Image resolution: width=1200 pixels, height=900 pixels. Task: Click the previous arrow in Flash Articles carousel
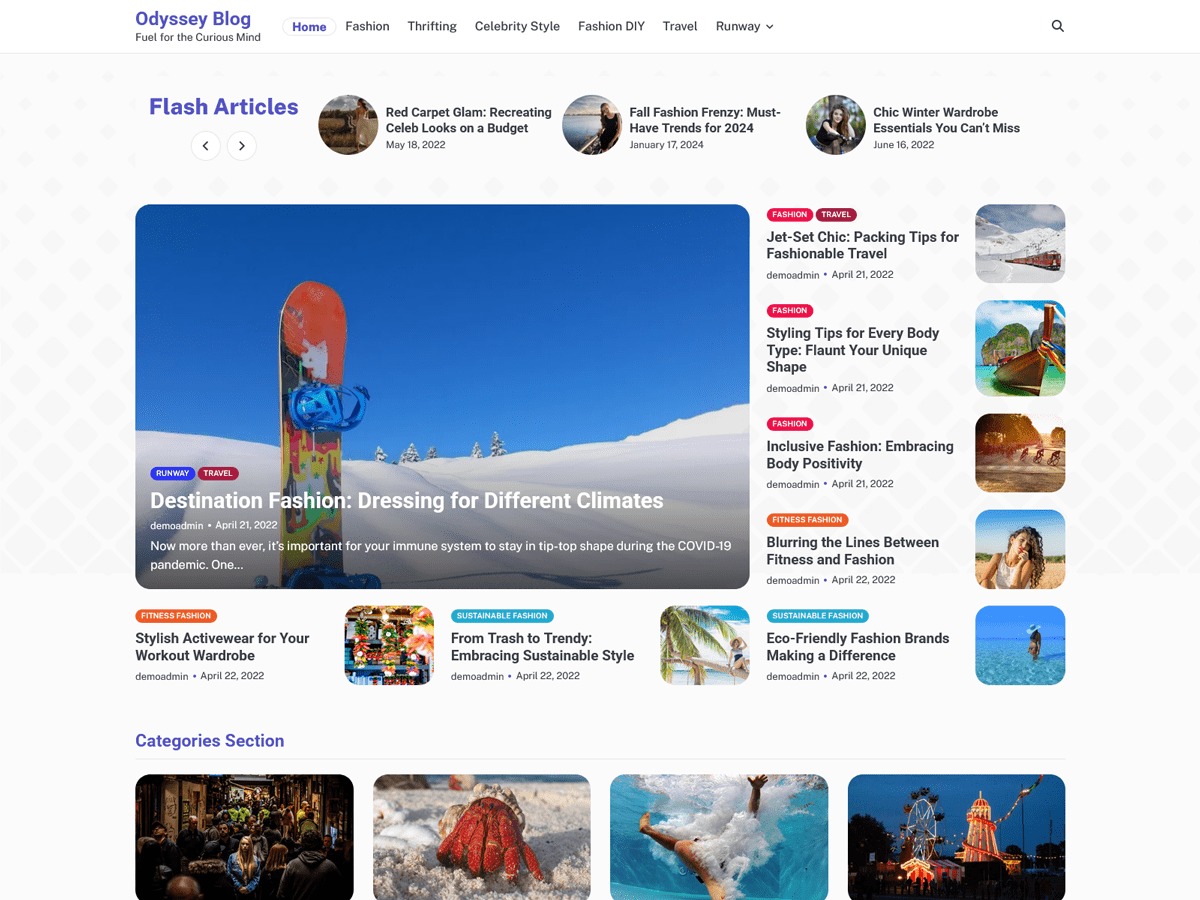click(206, 145)
